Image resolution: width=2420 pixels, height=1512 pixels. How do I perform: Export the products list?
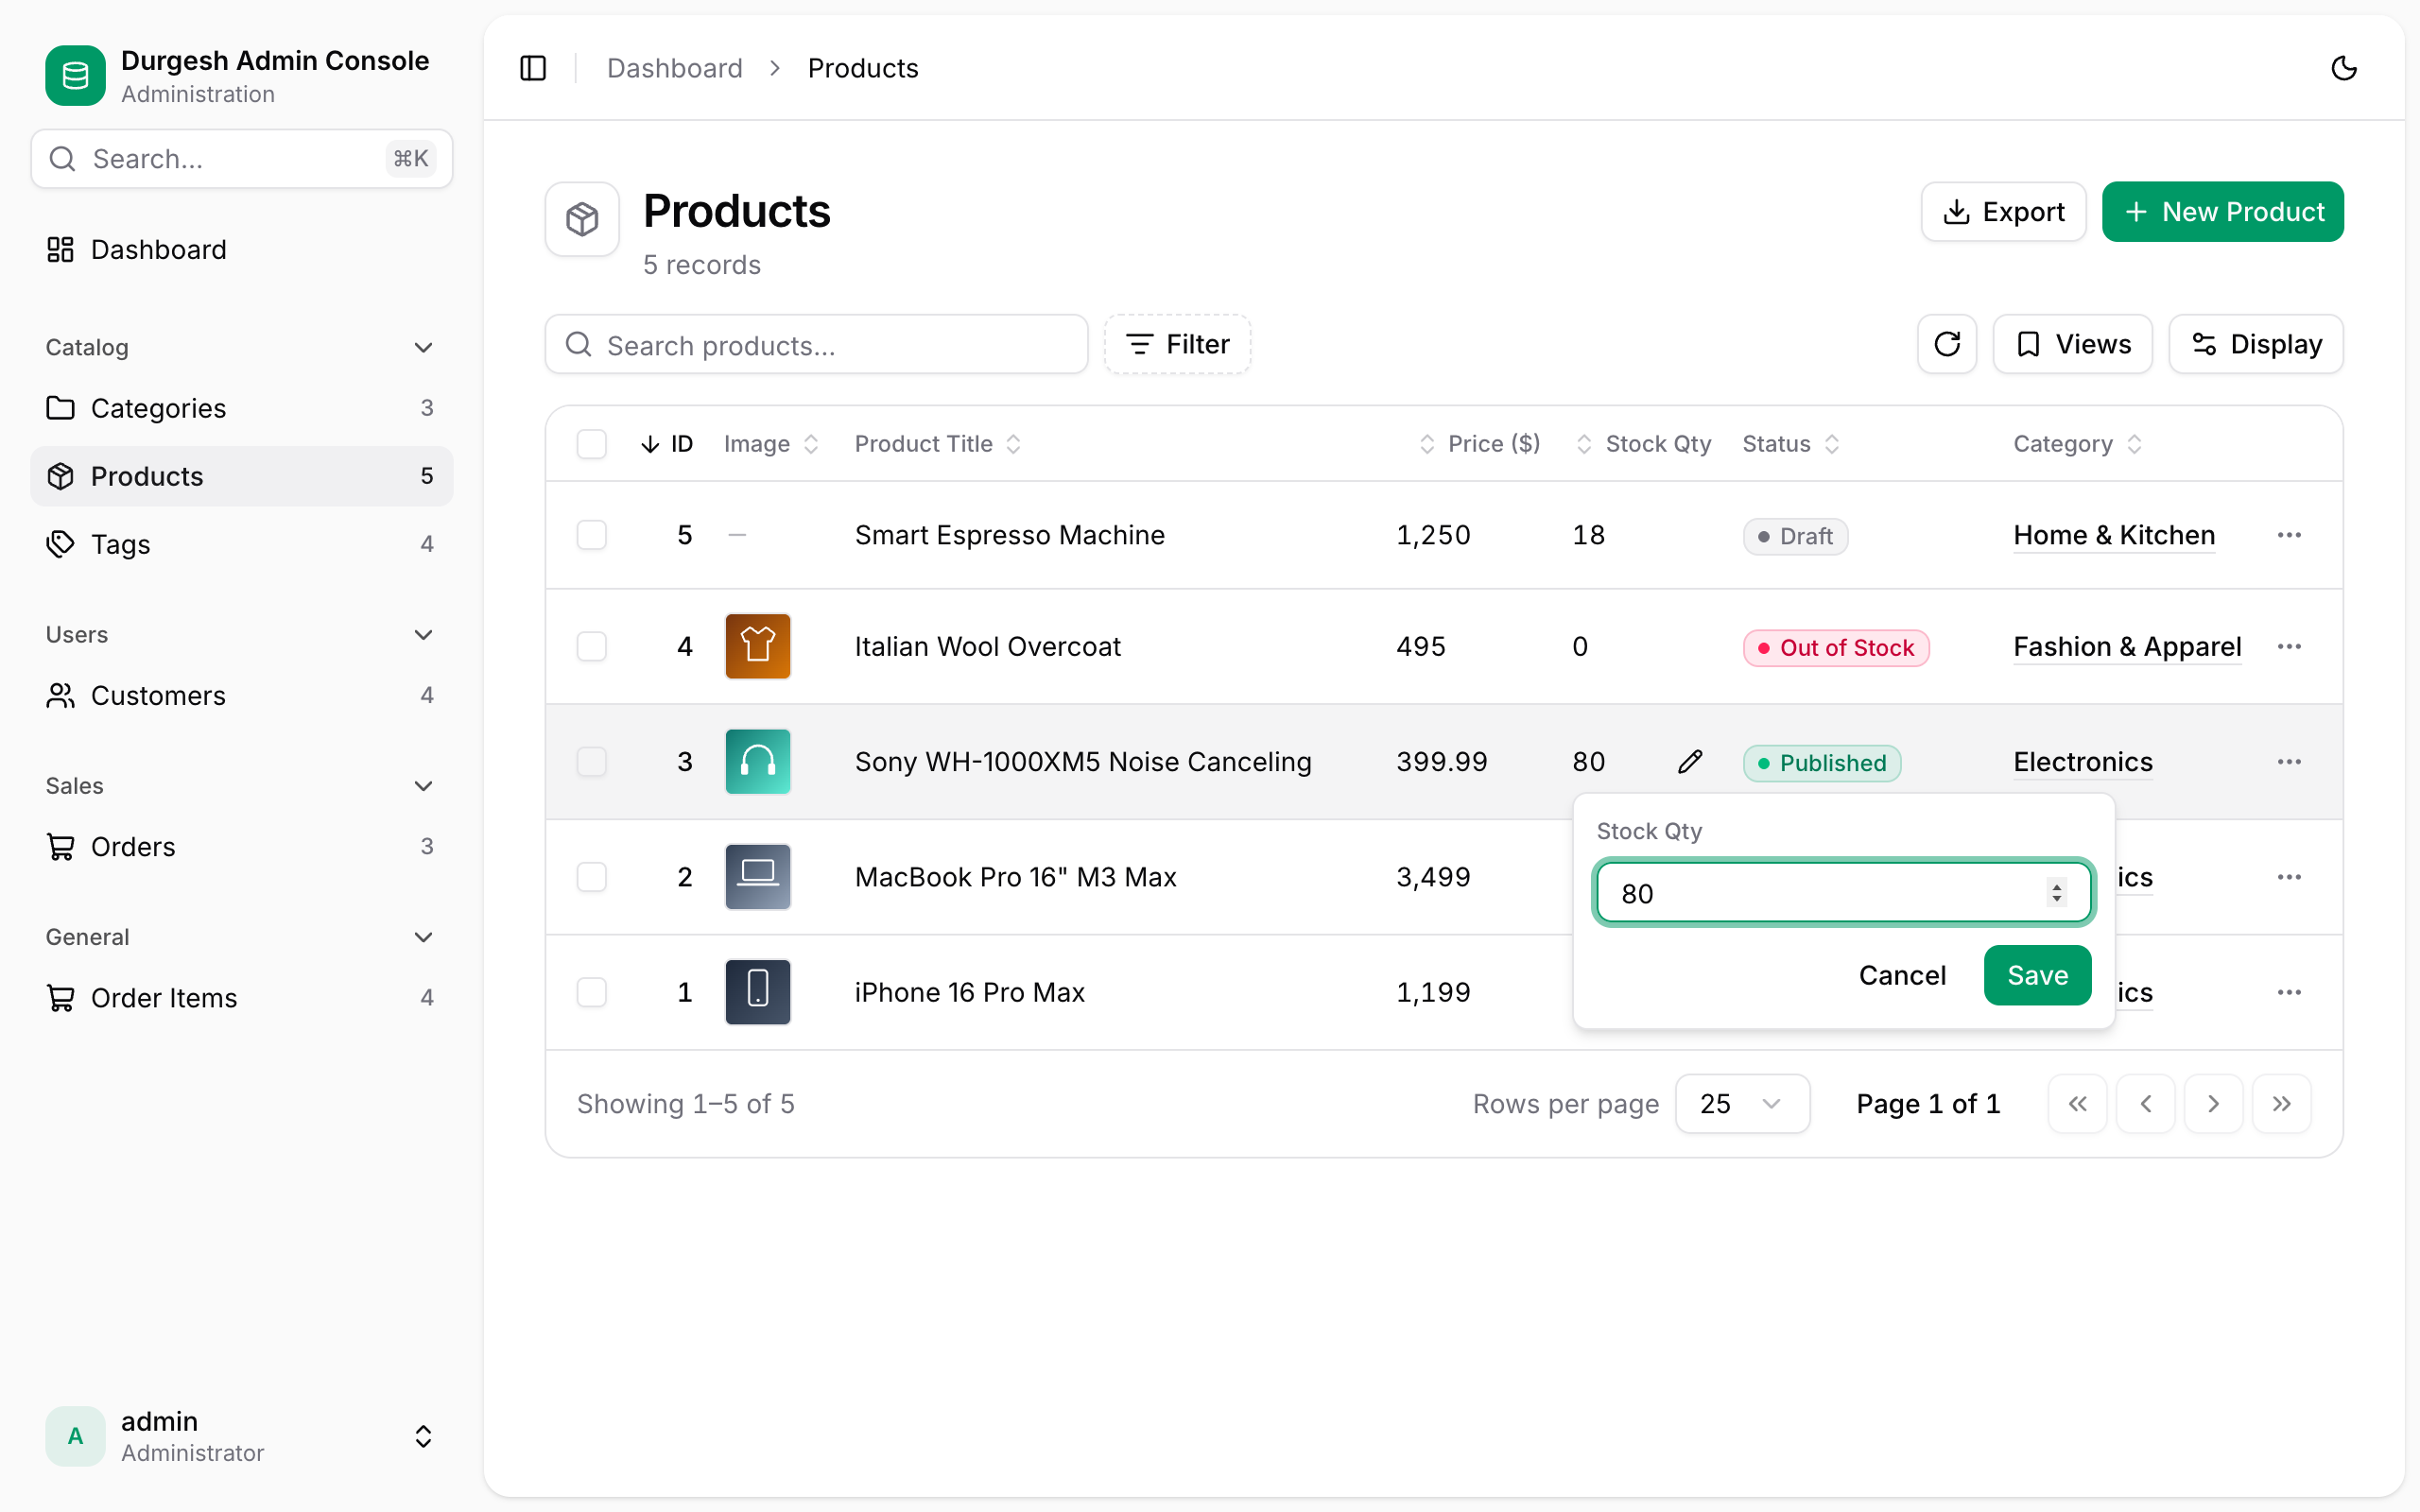coord(2003,212)
